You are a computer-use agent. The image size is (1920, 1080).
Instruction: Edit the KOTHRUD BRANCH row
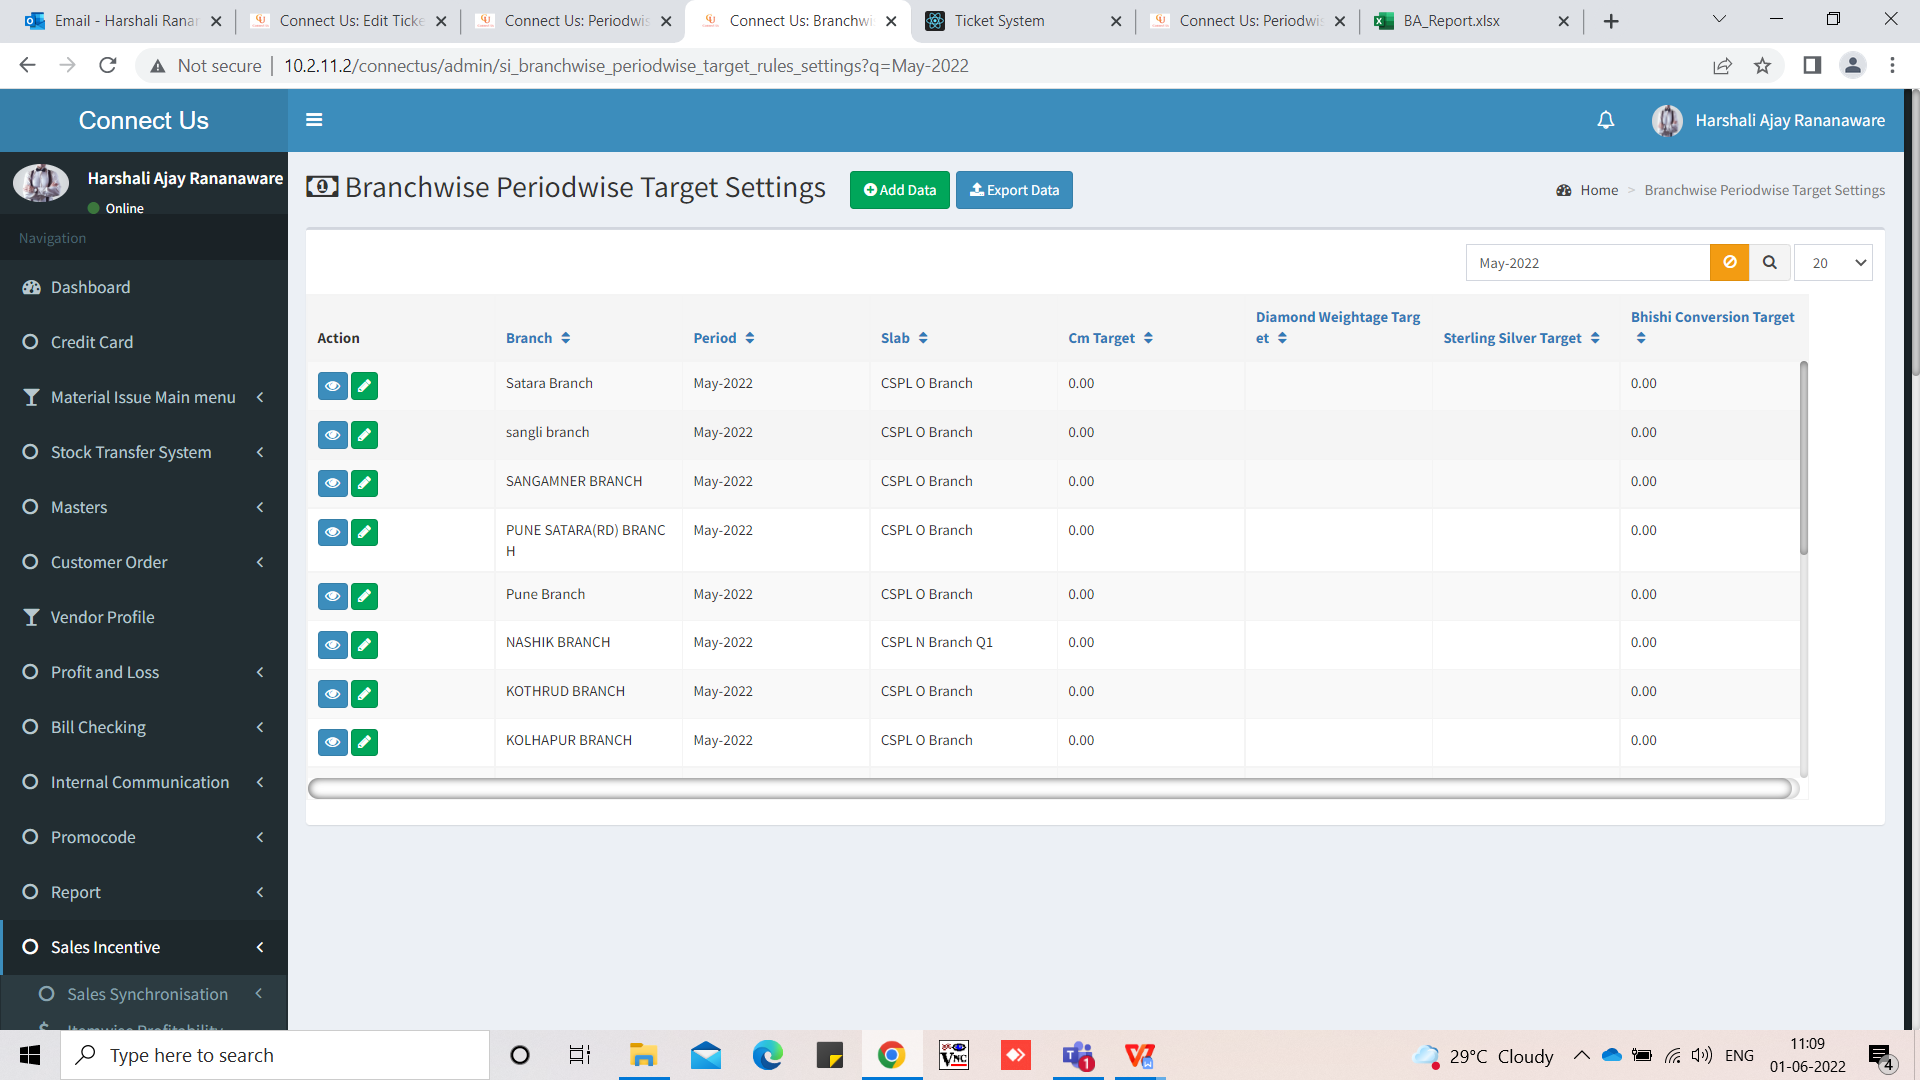coord(365,694)
